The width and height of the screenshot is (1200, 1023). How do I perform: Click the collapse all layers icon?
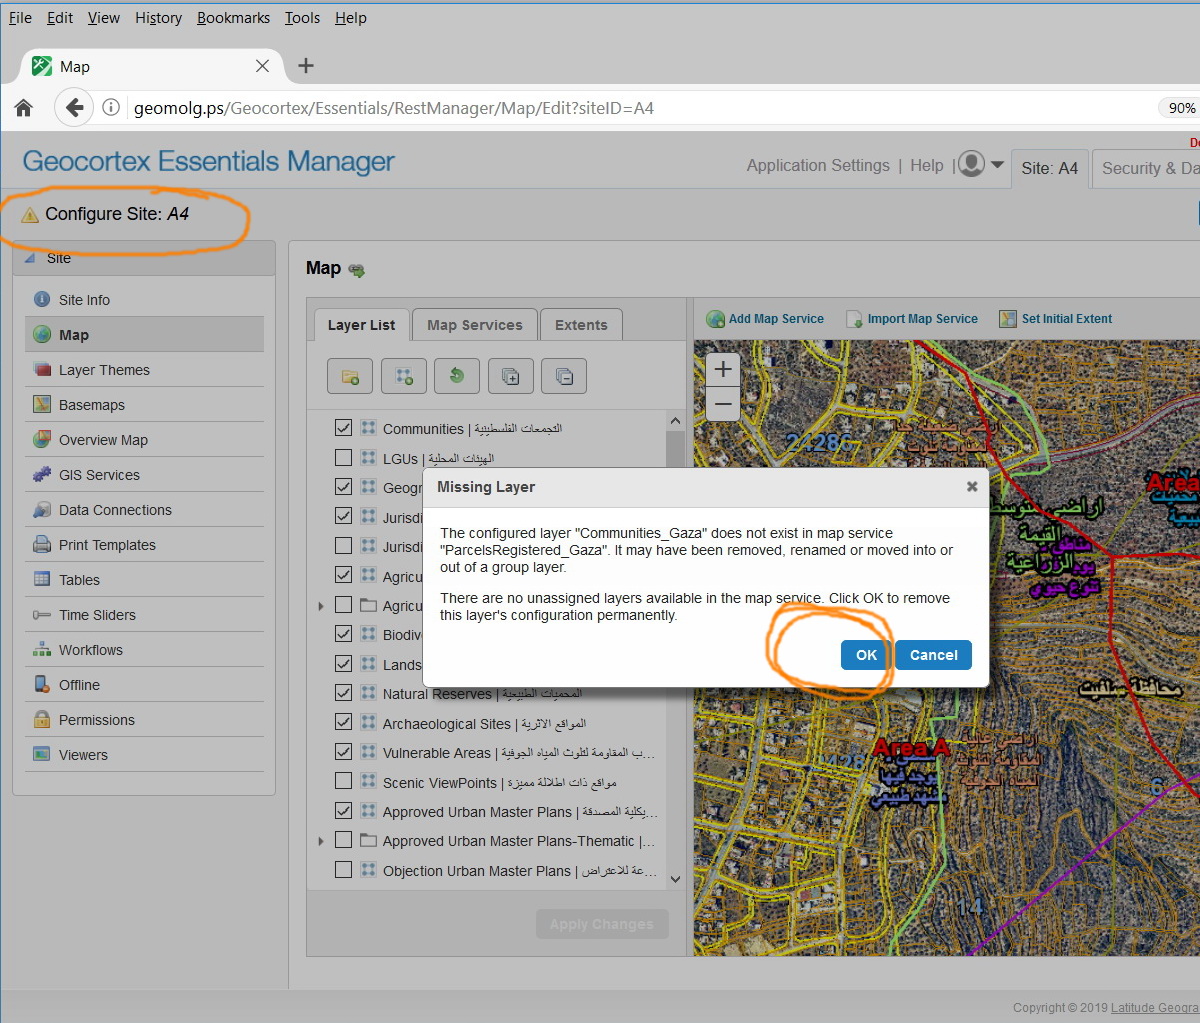click(564, 376)
